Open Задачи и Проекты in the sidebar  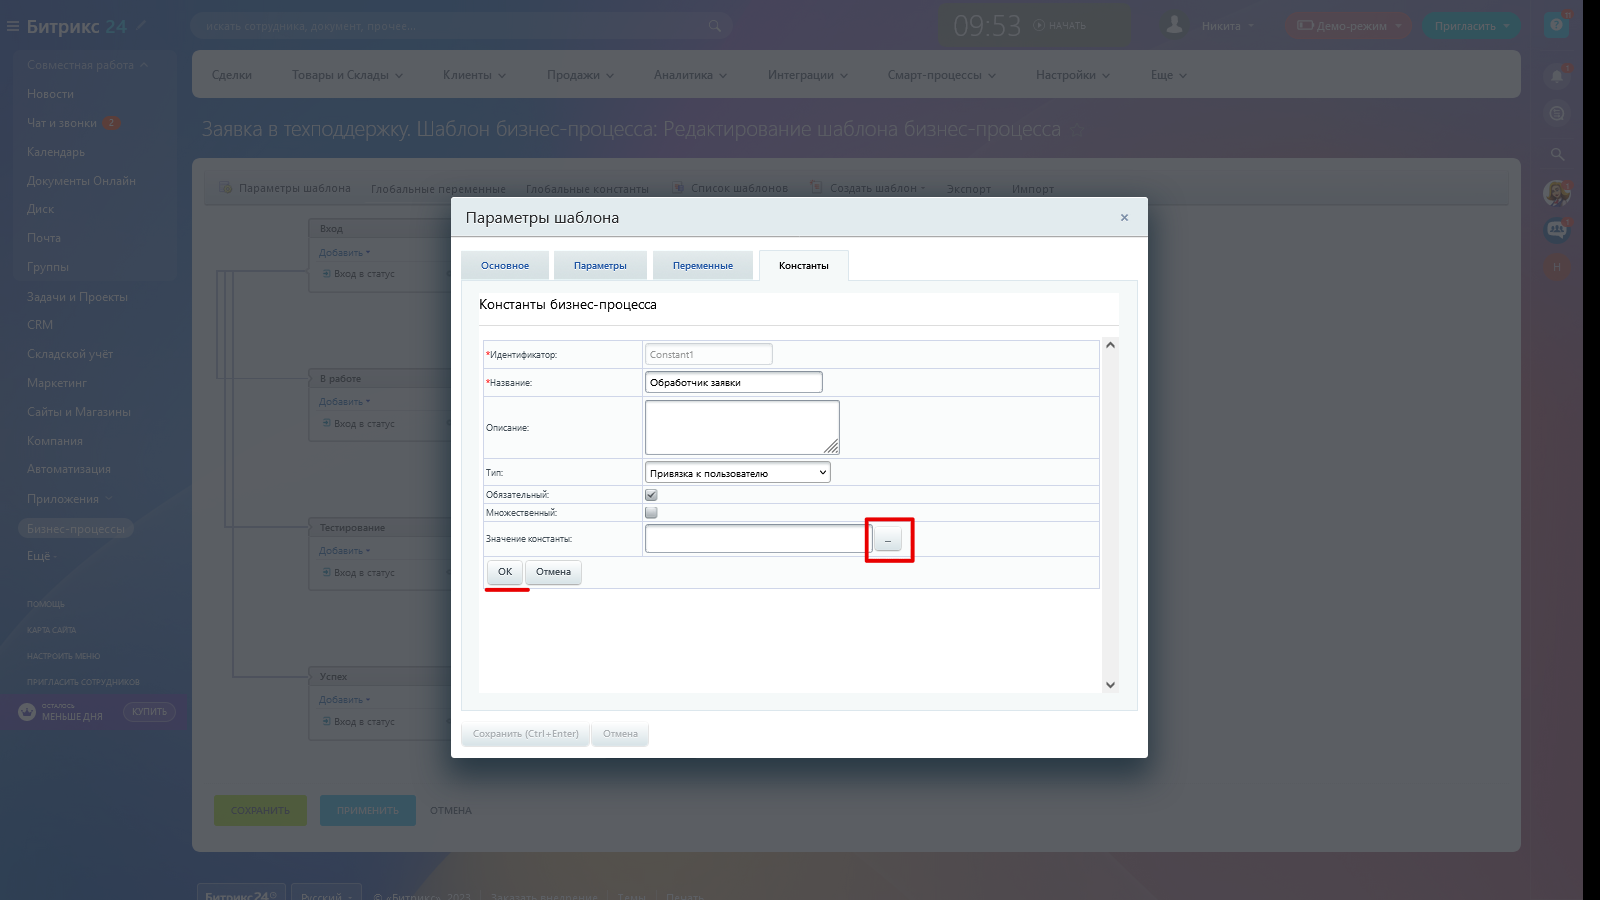[x=77, y=297]
